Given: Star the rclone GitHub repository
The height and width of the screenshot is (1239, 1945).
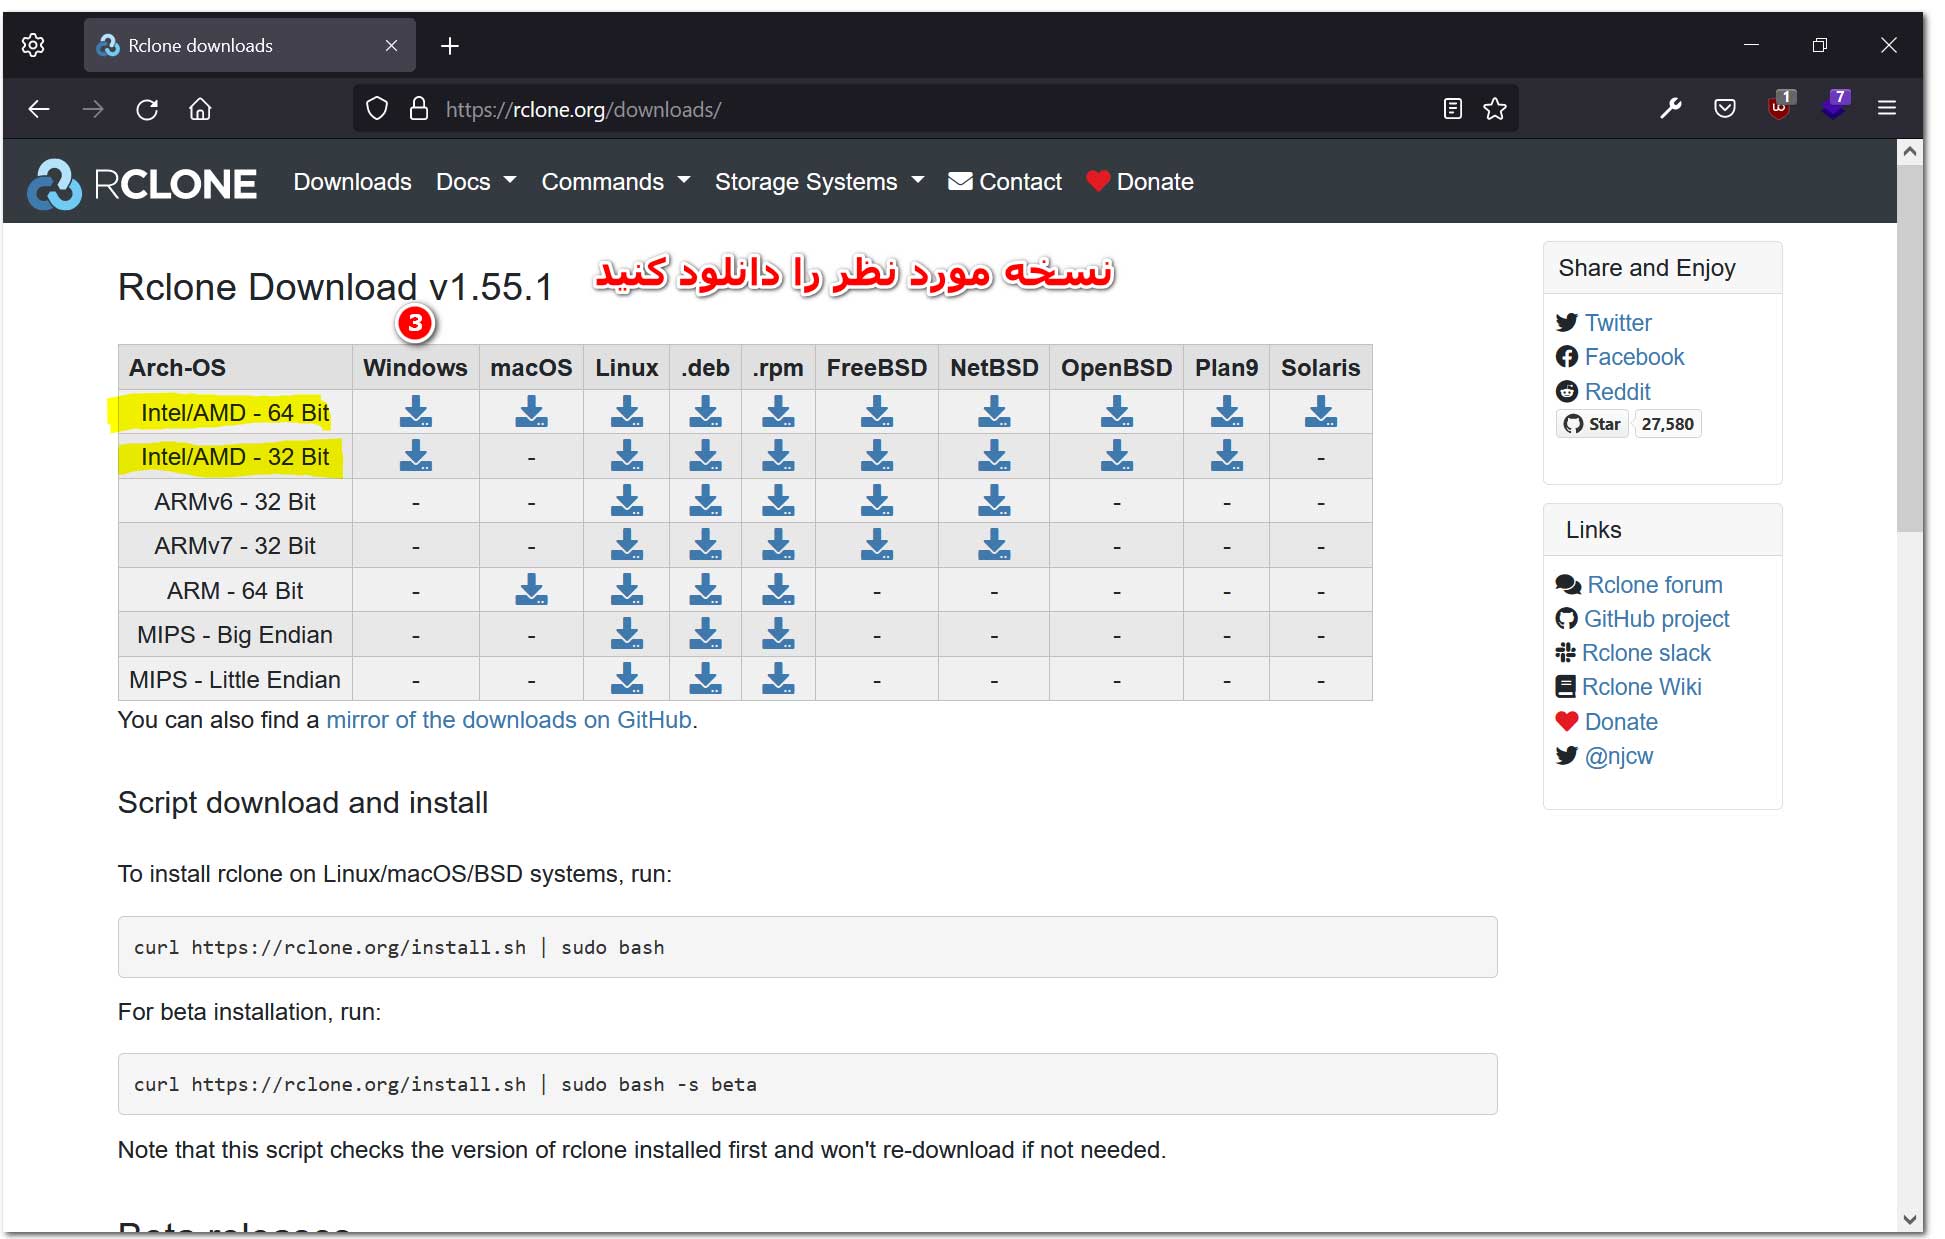Looking at the screenshot, I should (1591, 423).
